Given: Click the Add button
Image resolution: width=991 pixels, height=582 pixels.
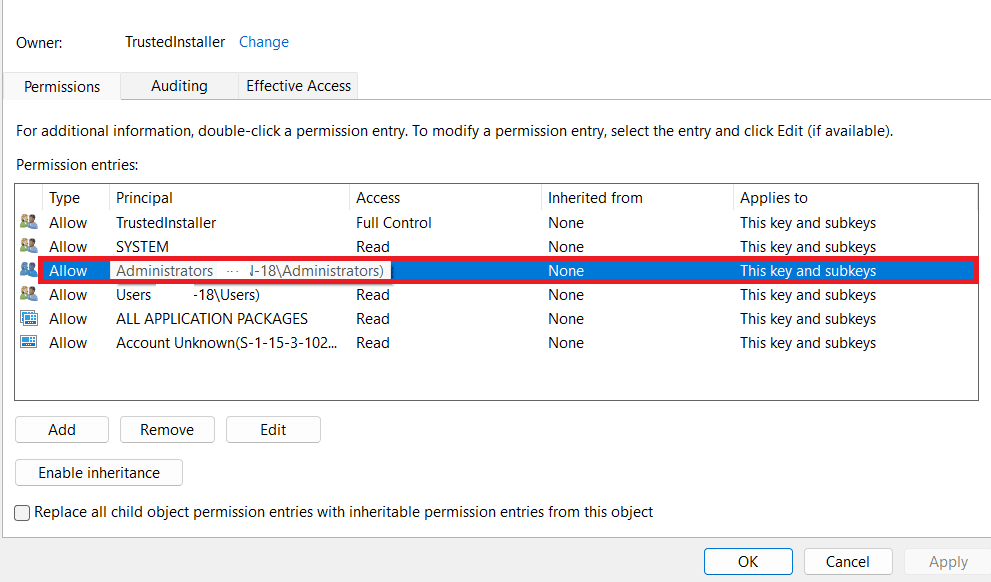Looking at the screenshot, I should point(61,429).
